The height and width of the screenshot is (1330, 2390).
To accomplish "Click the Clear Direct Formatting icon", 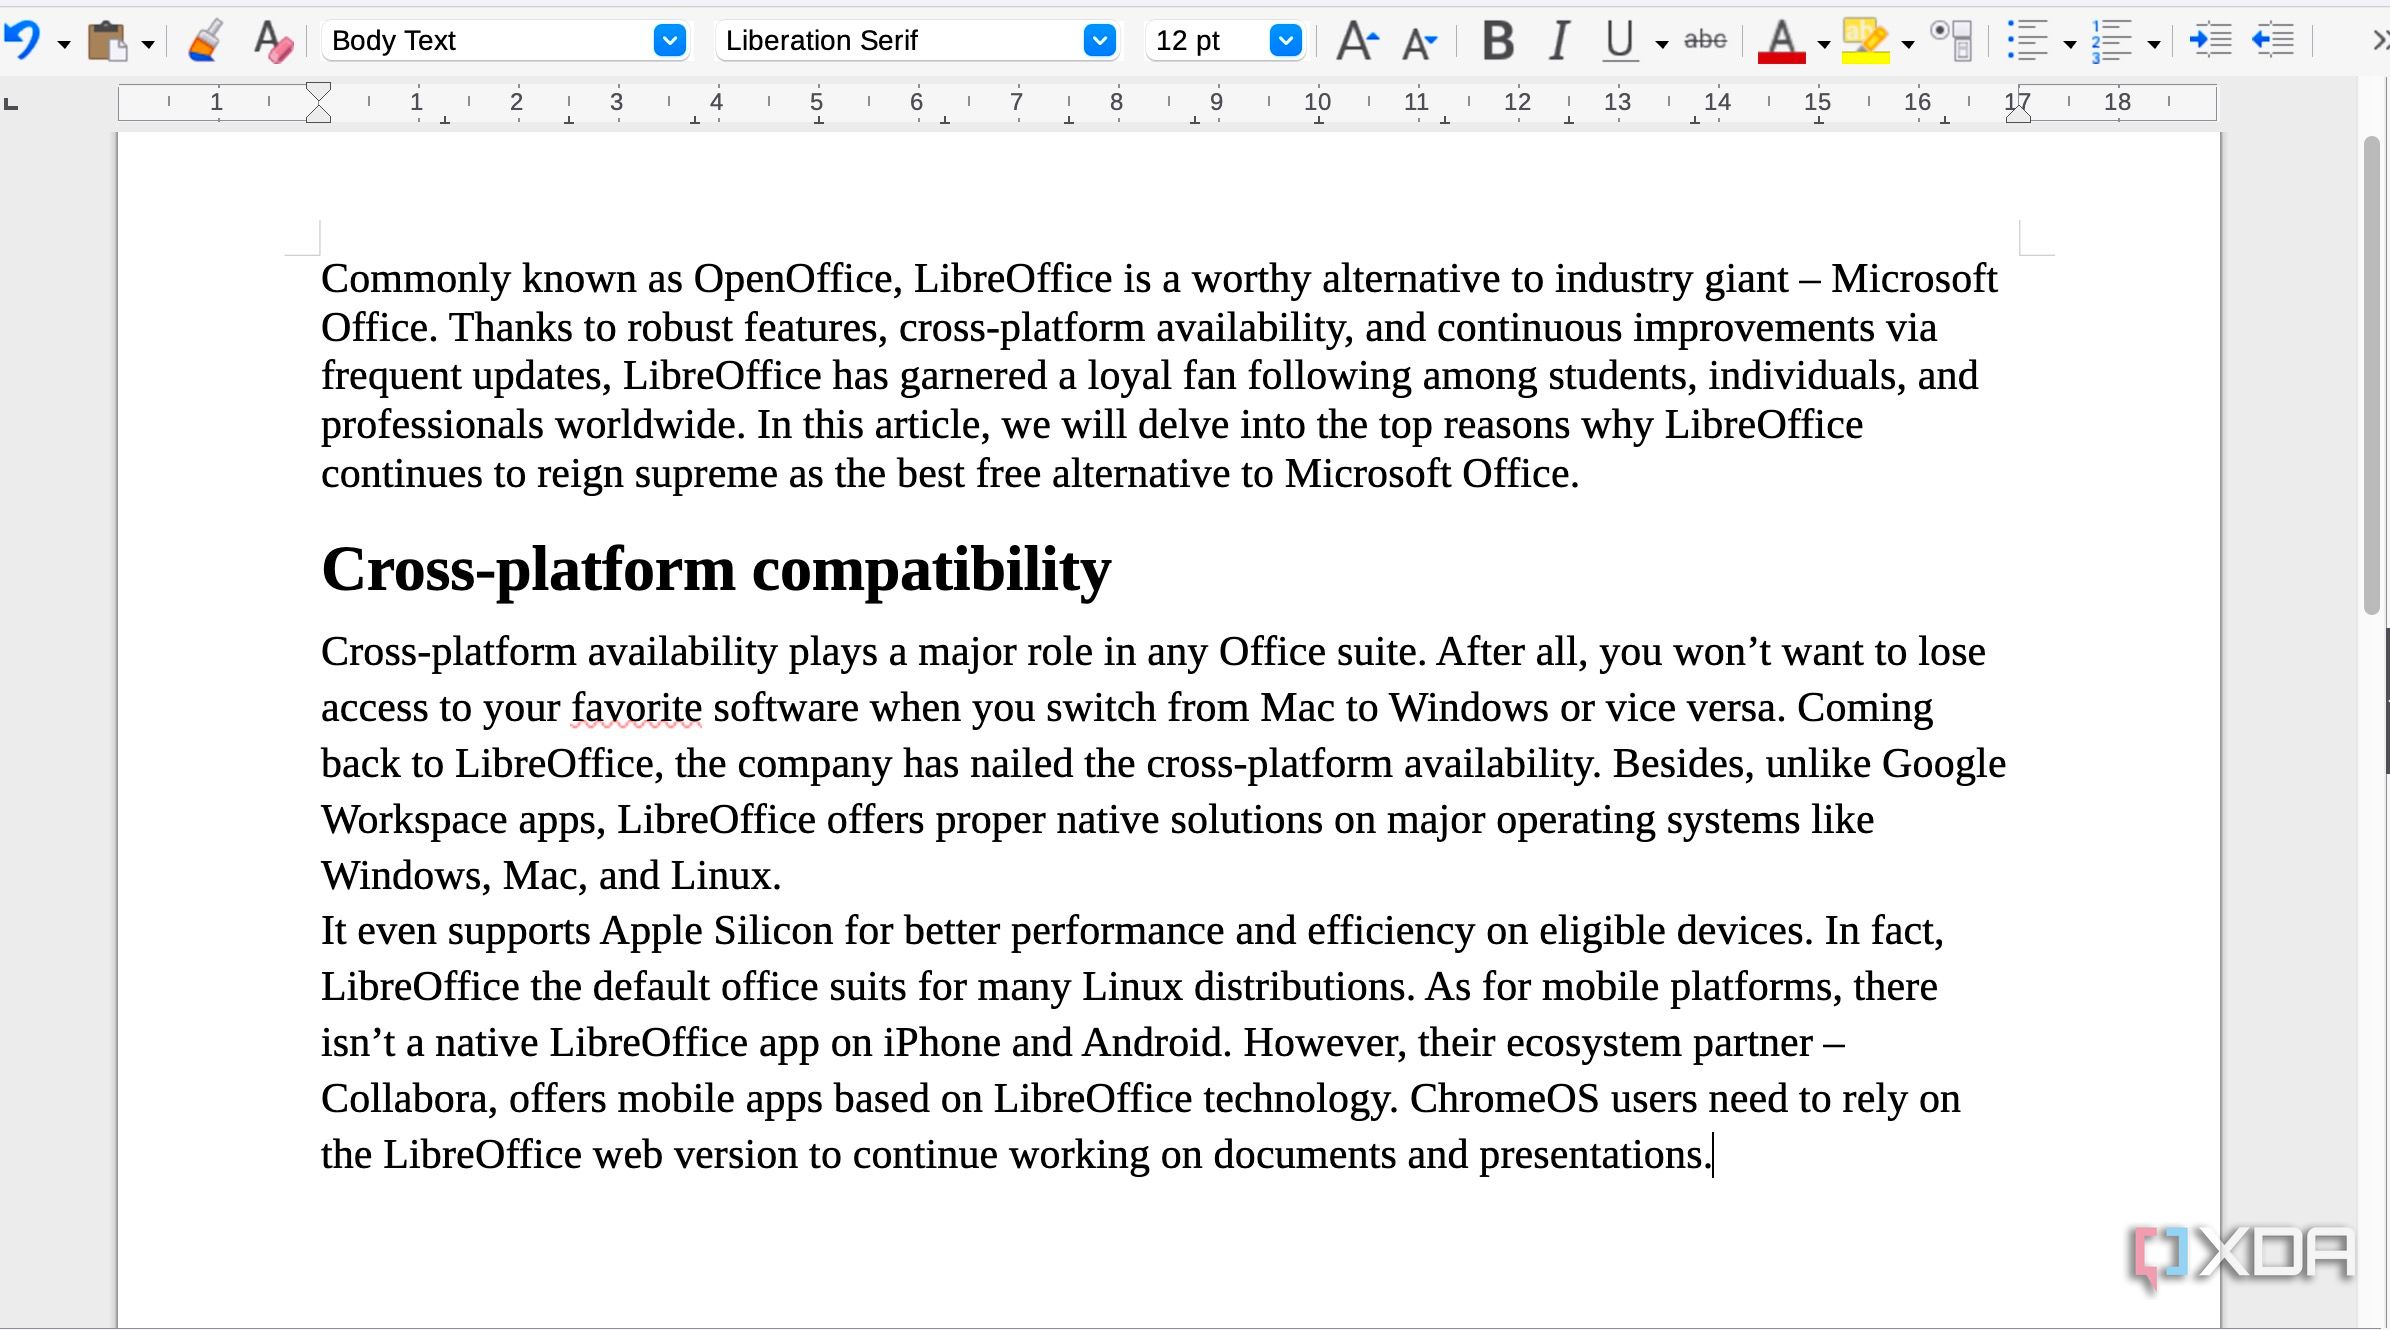I will pyautogui.click(x=272, y=41).
